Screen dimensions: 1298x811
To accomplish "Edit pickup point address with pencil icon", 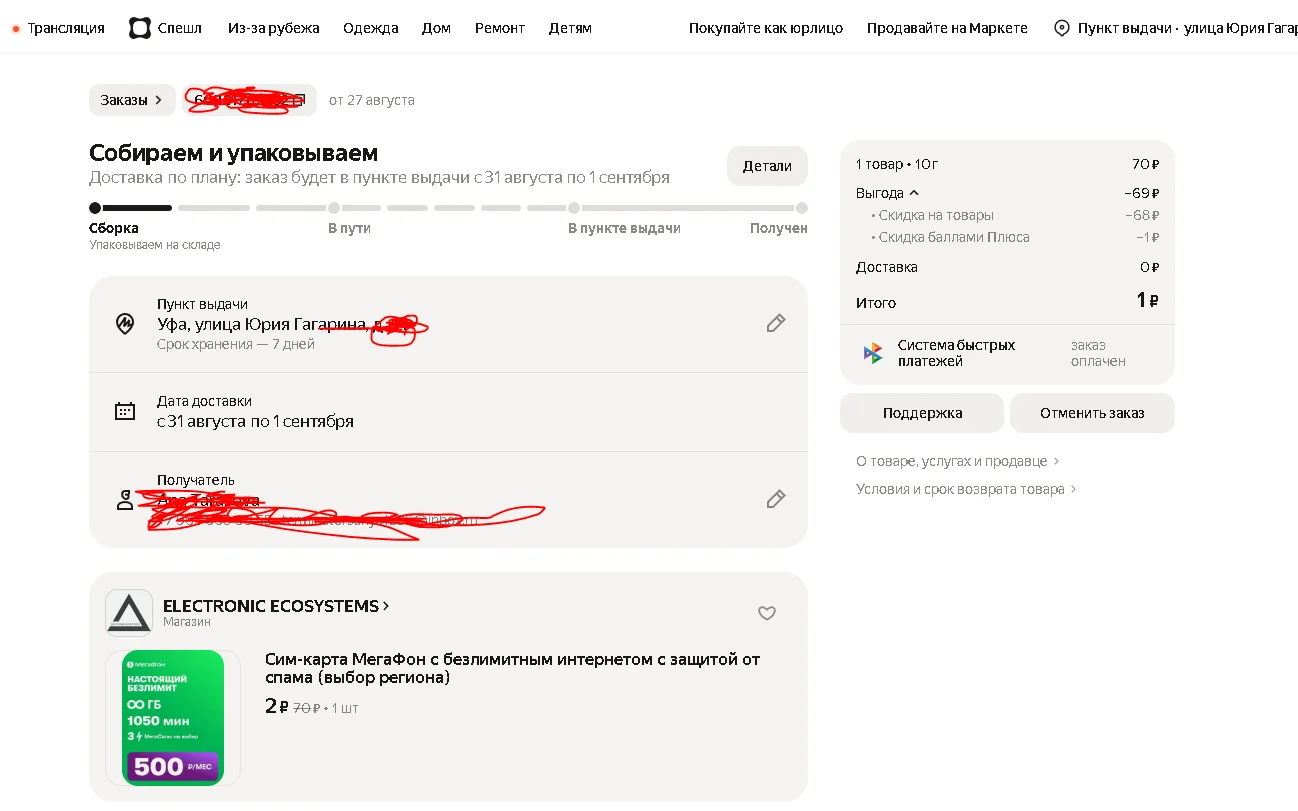I will (775, 323).
